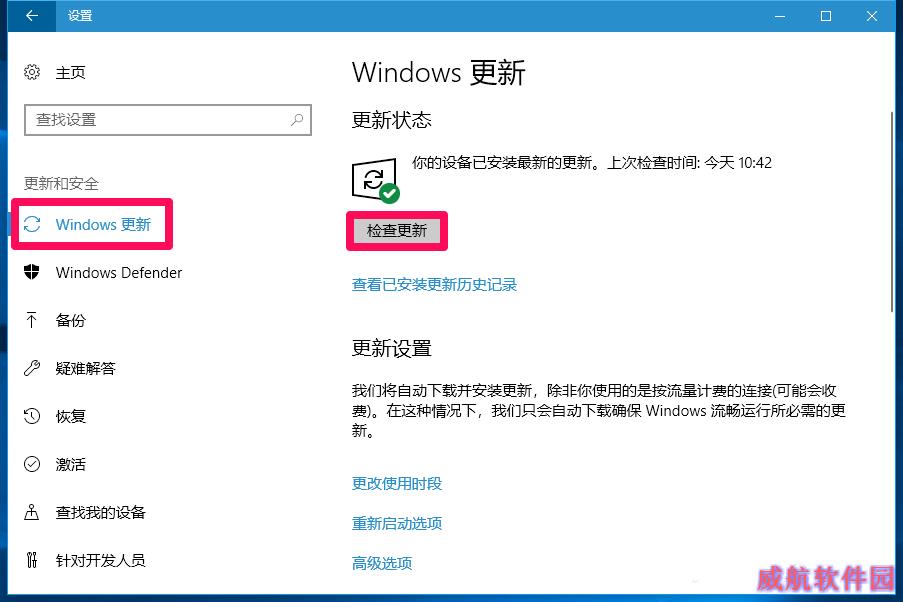The height and width of the screenshot is (602, 903).
Task: Open the 重新启动选项 link
Action: pos(397,524)
